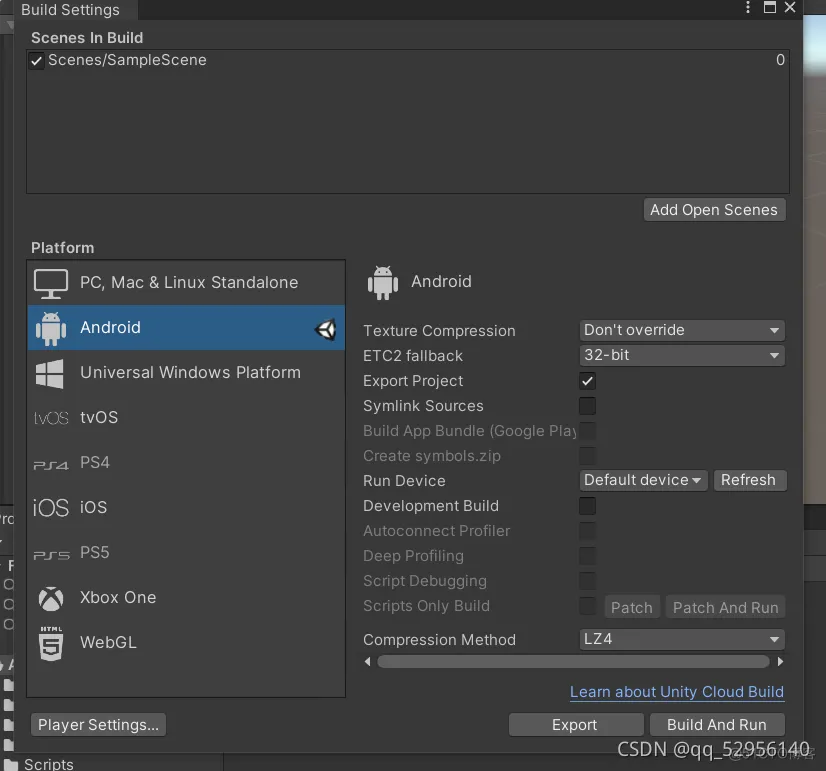Open the Build Settings kebab menu icon
This screenshot has width=826, height=771.
pyautogui.click(x=748, y=7)
